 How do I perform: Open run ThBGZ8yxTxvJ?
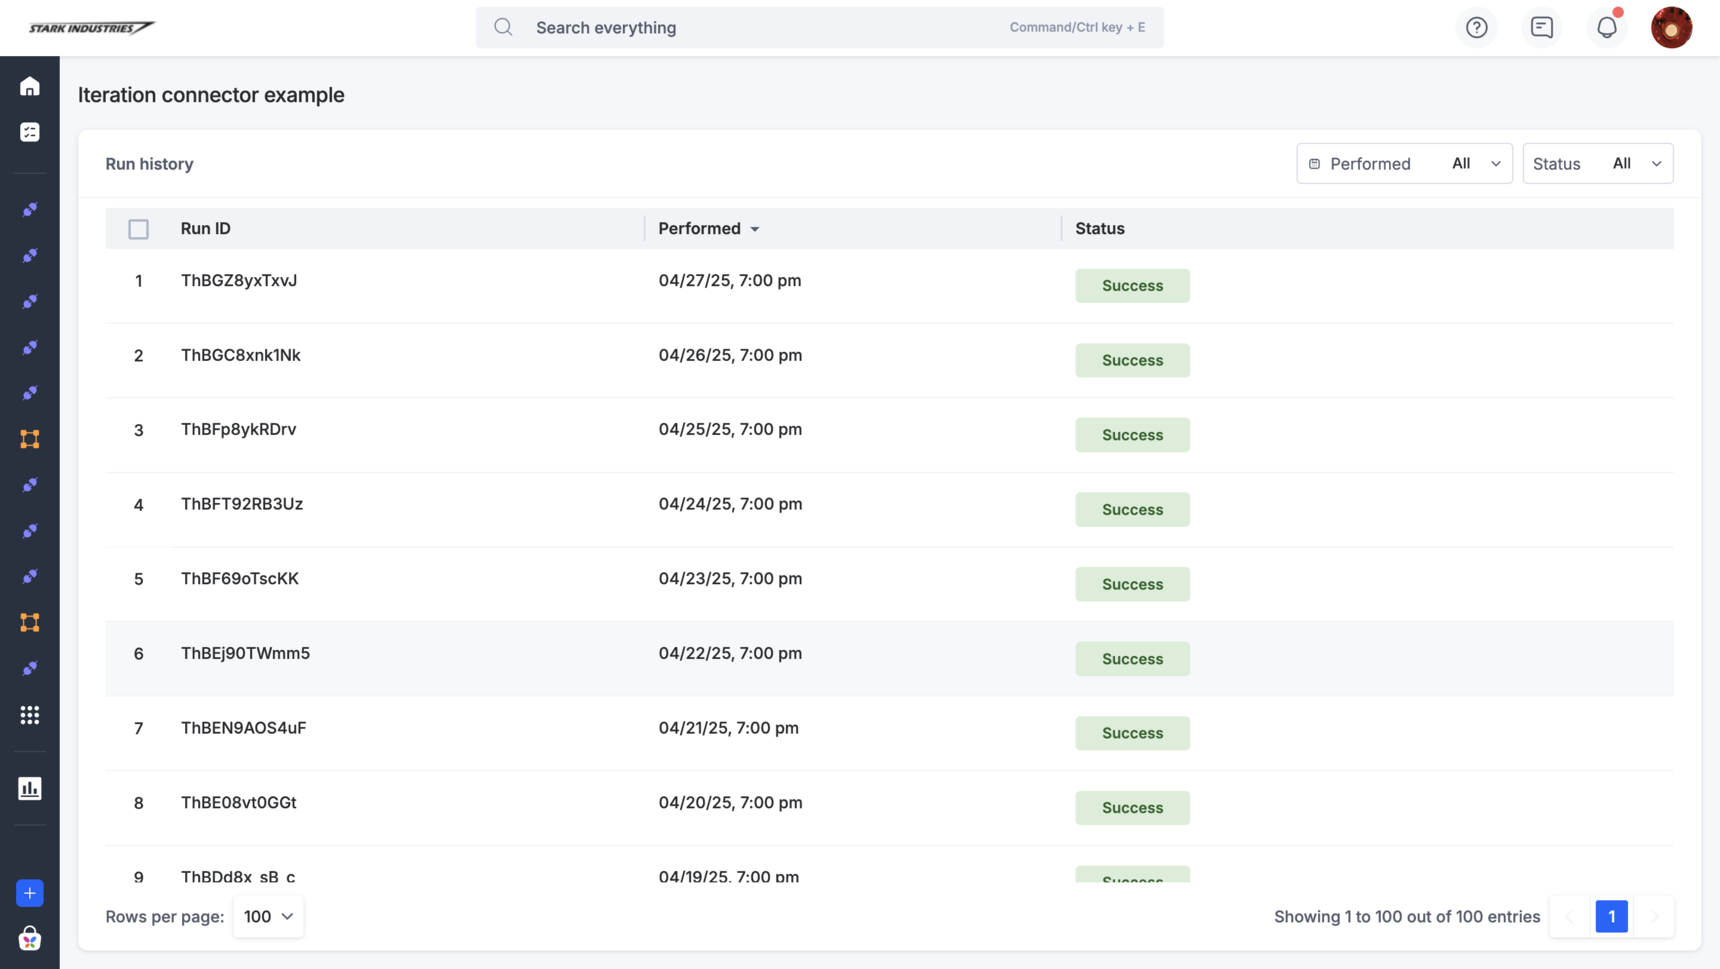click(239, 281)
